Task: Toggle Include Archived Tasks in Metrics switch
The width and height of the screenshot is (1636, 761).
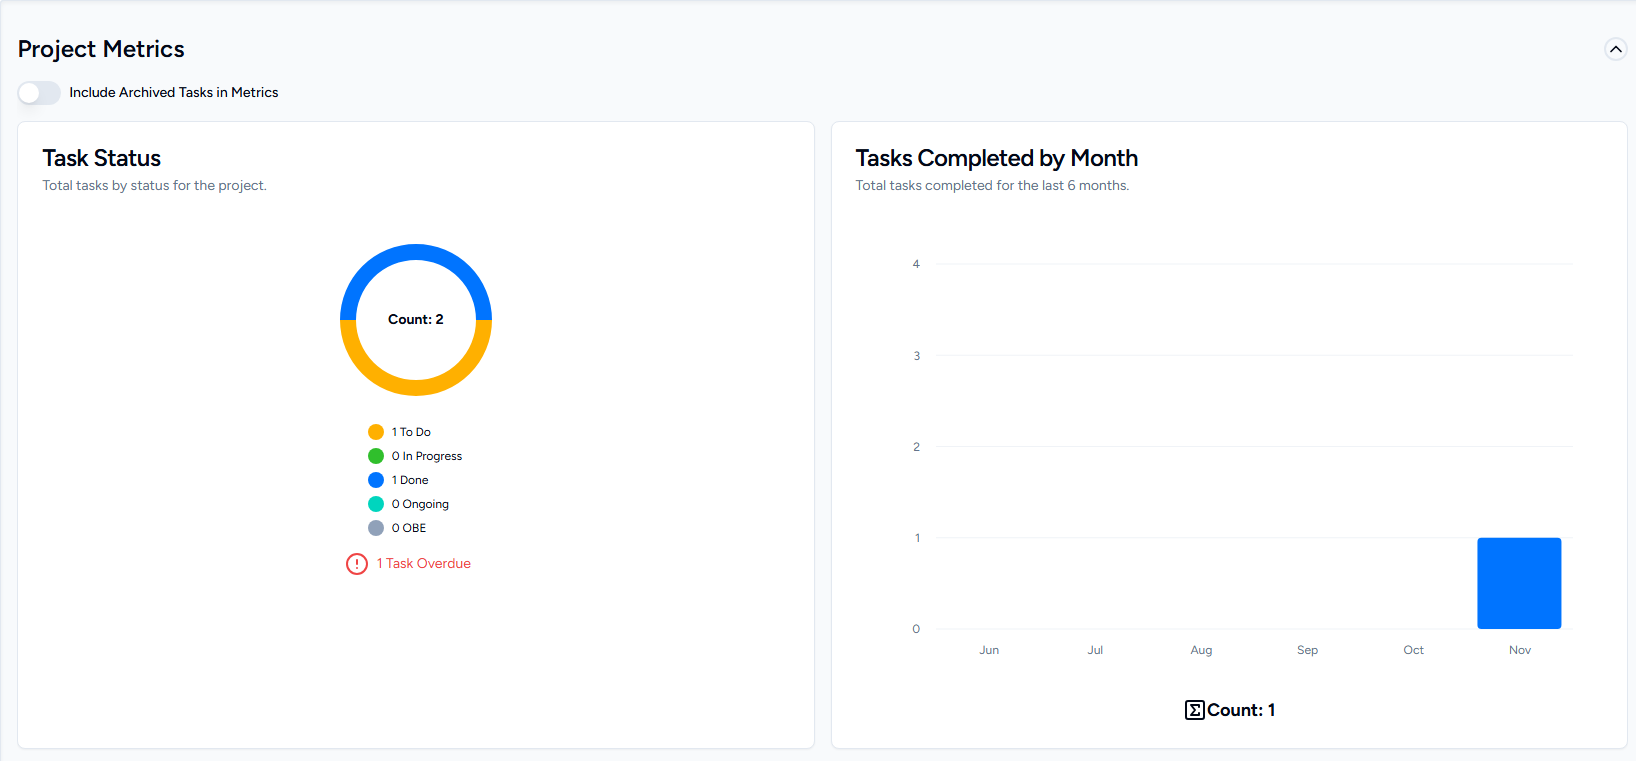Action: 39,93
